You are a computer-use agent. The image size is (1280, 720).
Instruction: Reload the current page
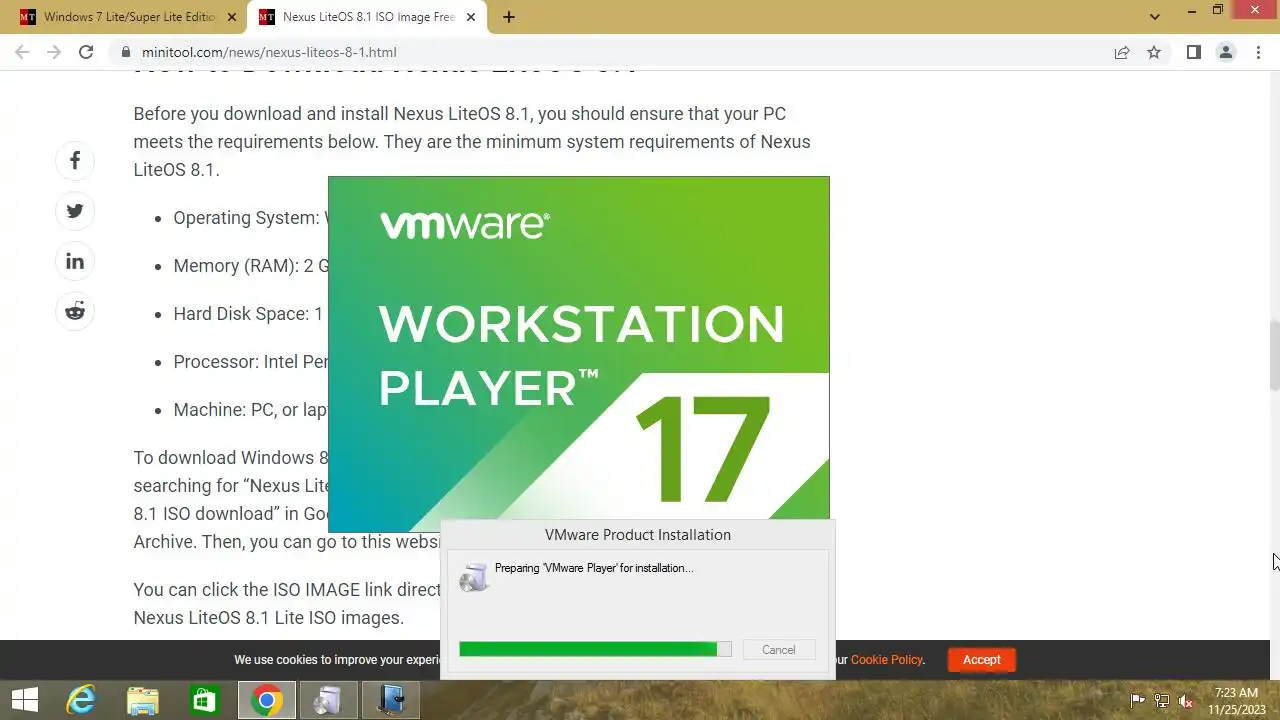(x=86, y=52)
